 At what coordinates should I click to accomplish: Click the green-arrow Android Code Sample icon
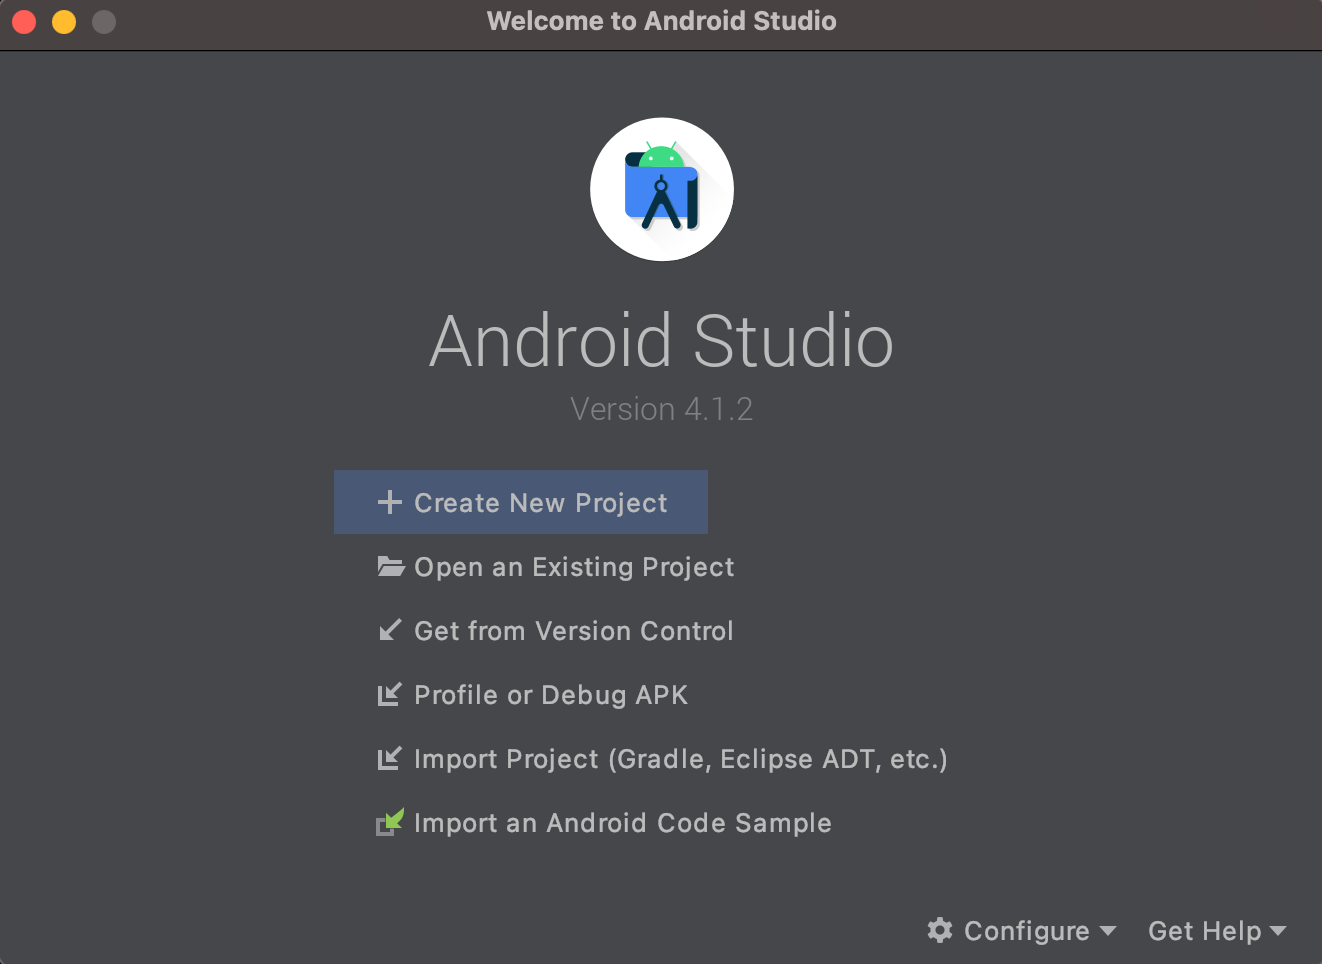tap(390, 823)
